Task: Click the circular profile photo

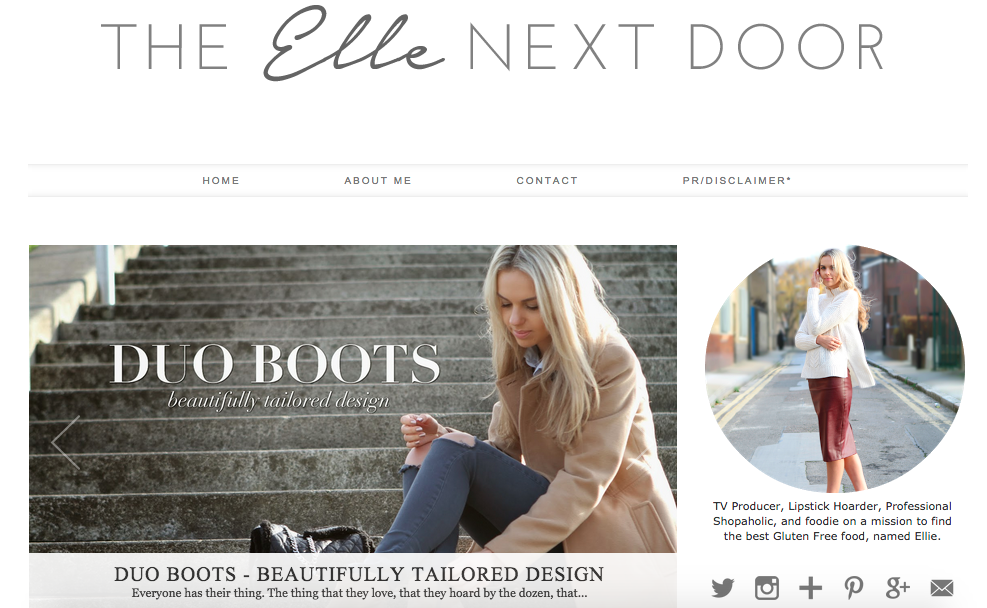Action: tap(834, 368)
